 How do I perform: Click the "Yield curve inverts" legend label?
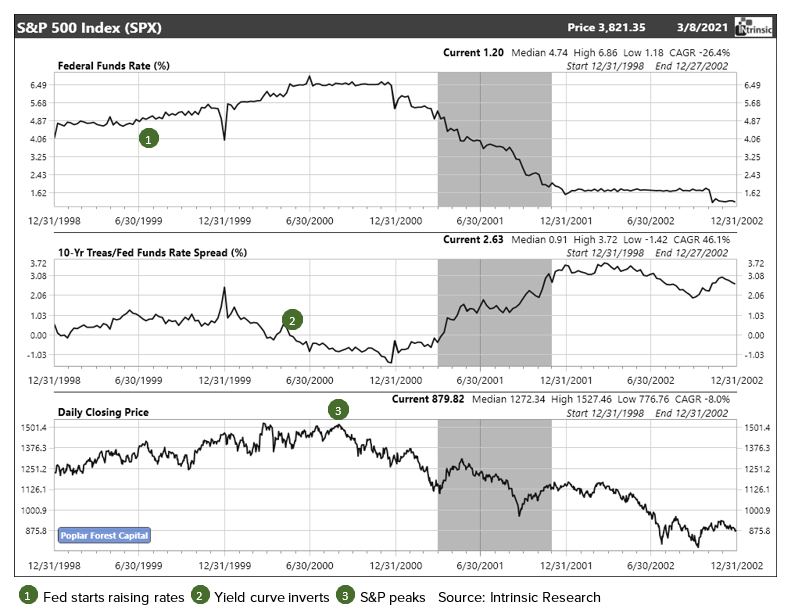point(272,597)
